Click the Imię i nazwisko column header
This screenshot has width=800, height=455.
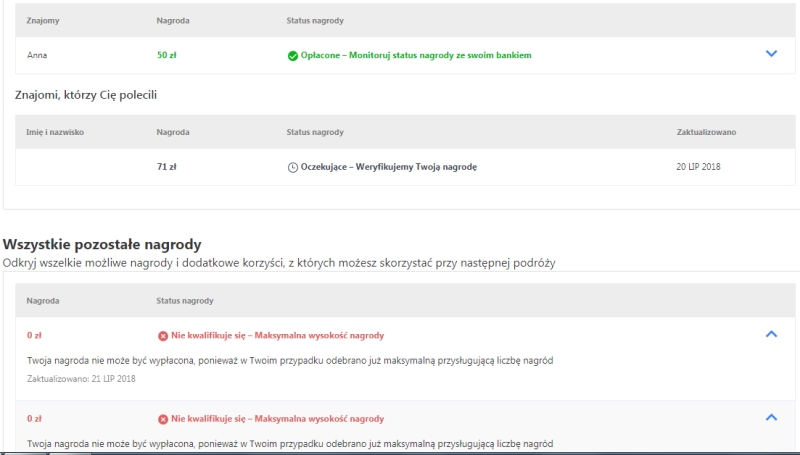(x=55, y=132)
